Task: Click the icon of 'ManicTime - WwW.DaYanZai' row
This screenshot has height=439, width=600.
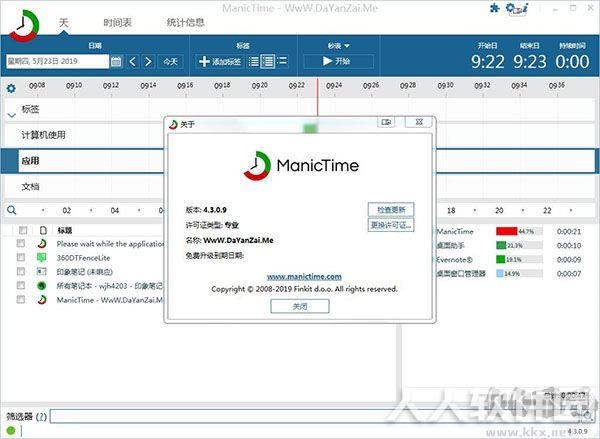Action: point(42,299)
